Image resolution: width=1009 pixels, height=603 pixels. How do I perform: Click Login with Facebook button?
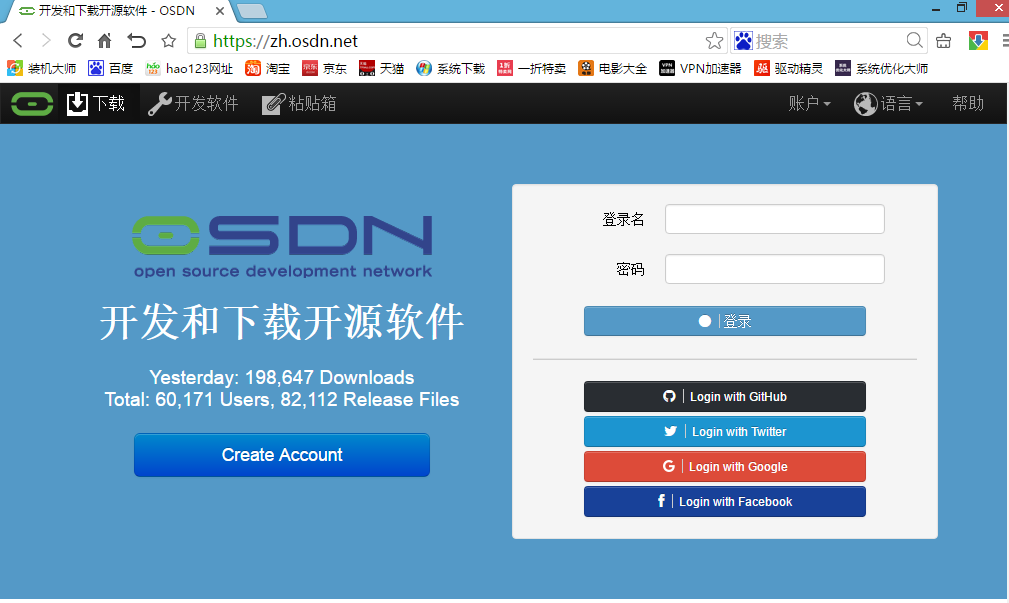point(725,501)
